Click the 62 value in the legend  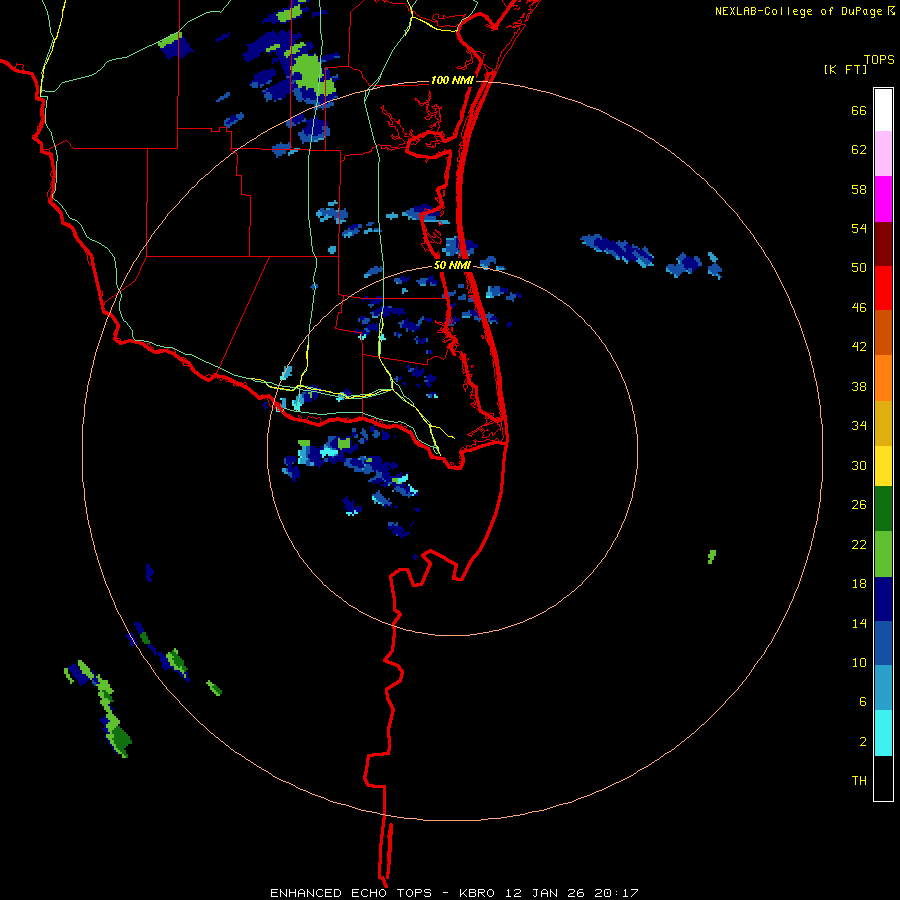coord(859,150)
